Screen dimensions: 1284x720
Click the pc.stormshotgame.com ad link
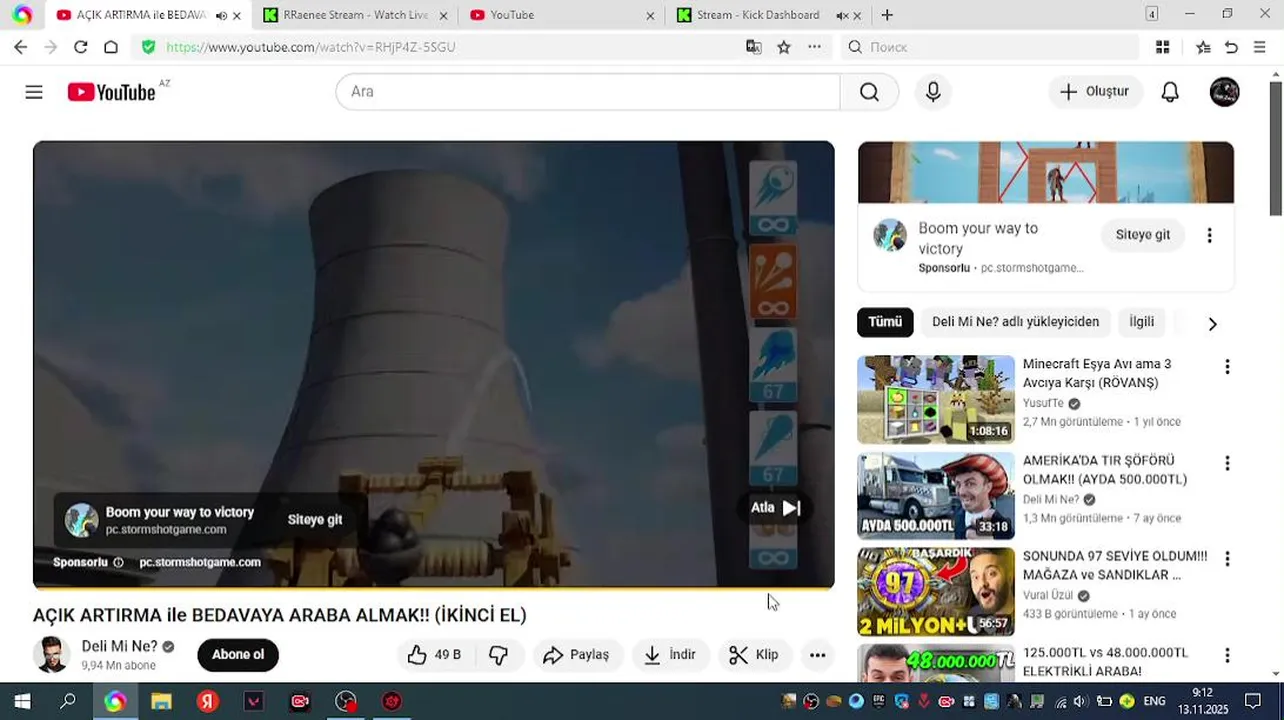[200, 562]
